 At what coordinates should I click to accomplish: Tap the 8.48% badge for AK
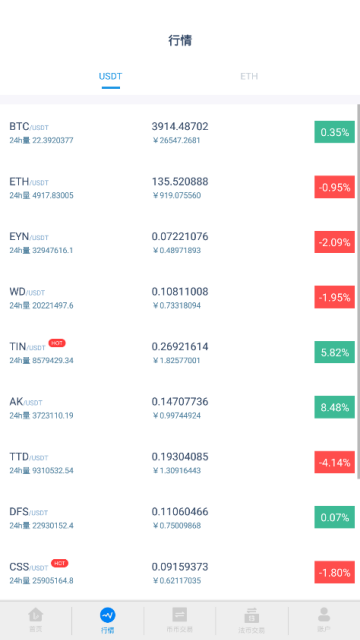(x=334, y=407)
